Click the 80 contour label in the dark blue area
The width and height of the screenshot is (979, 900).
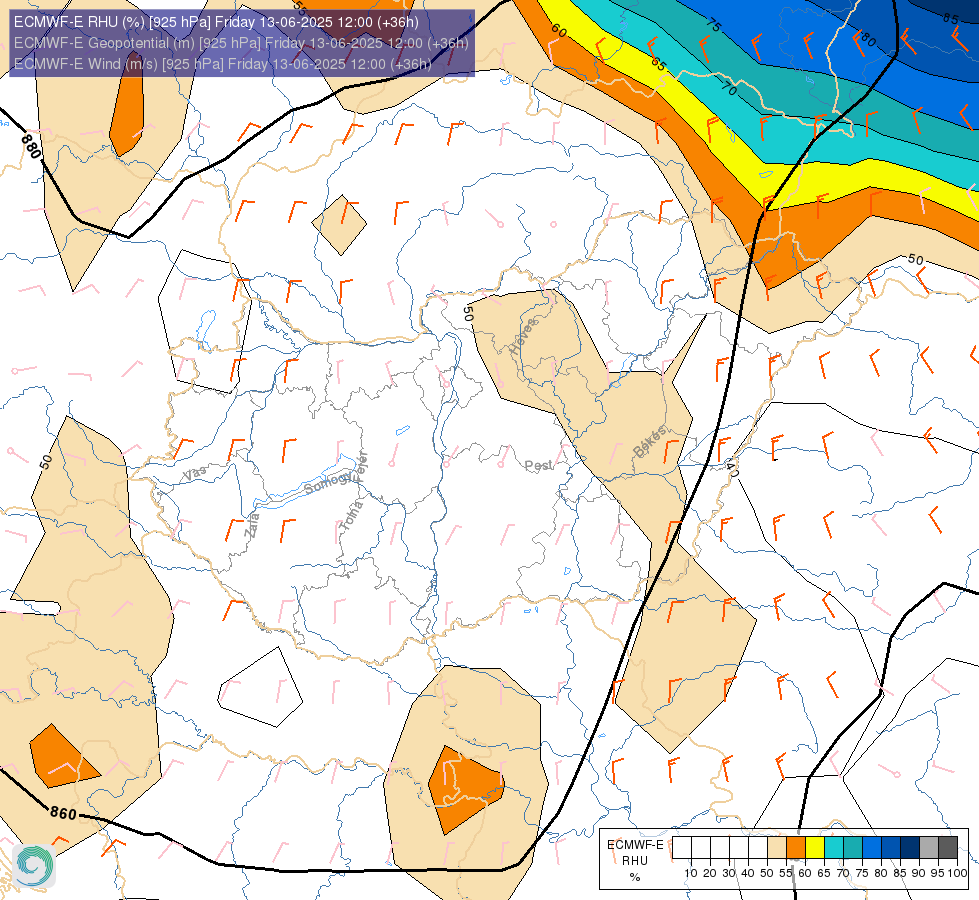click(867, 40)
